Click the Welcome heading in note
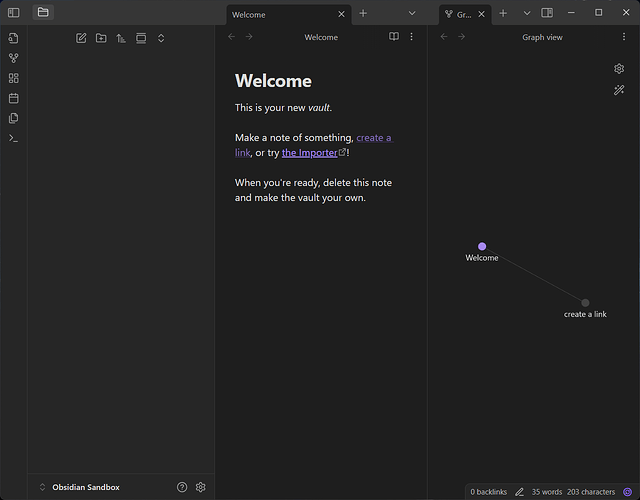The width and height of the screenshot is (640, 500). 273,81
